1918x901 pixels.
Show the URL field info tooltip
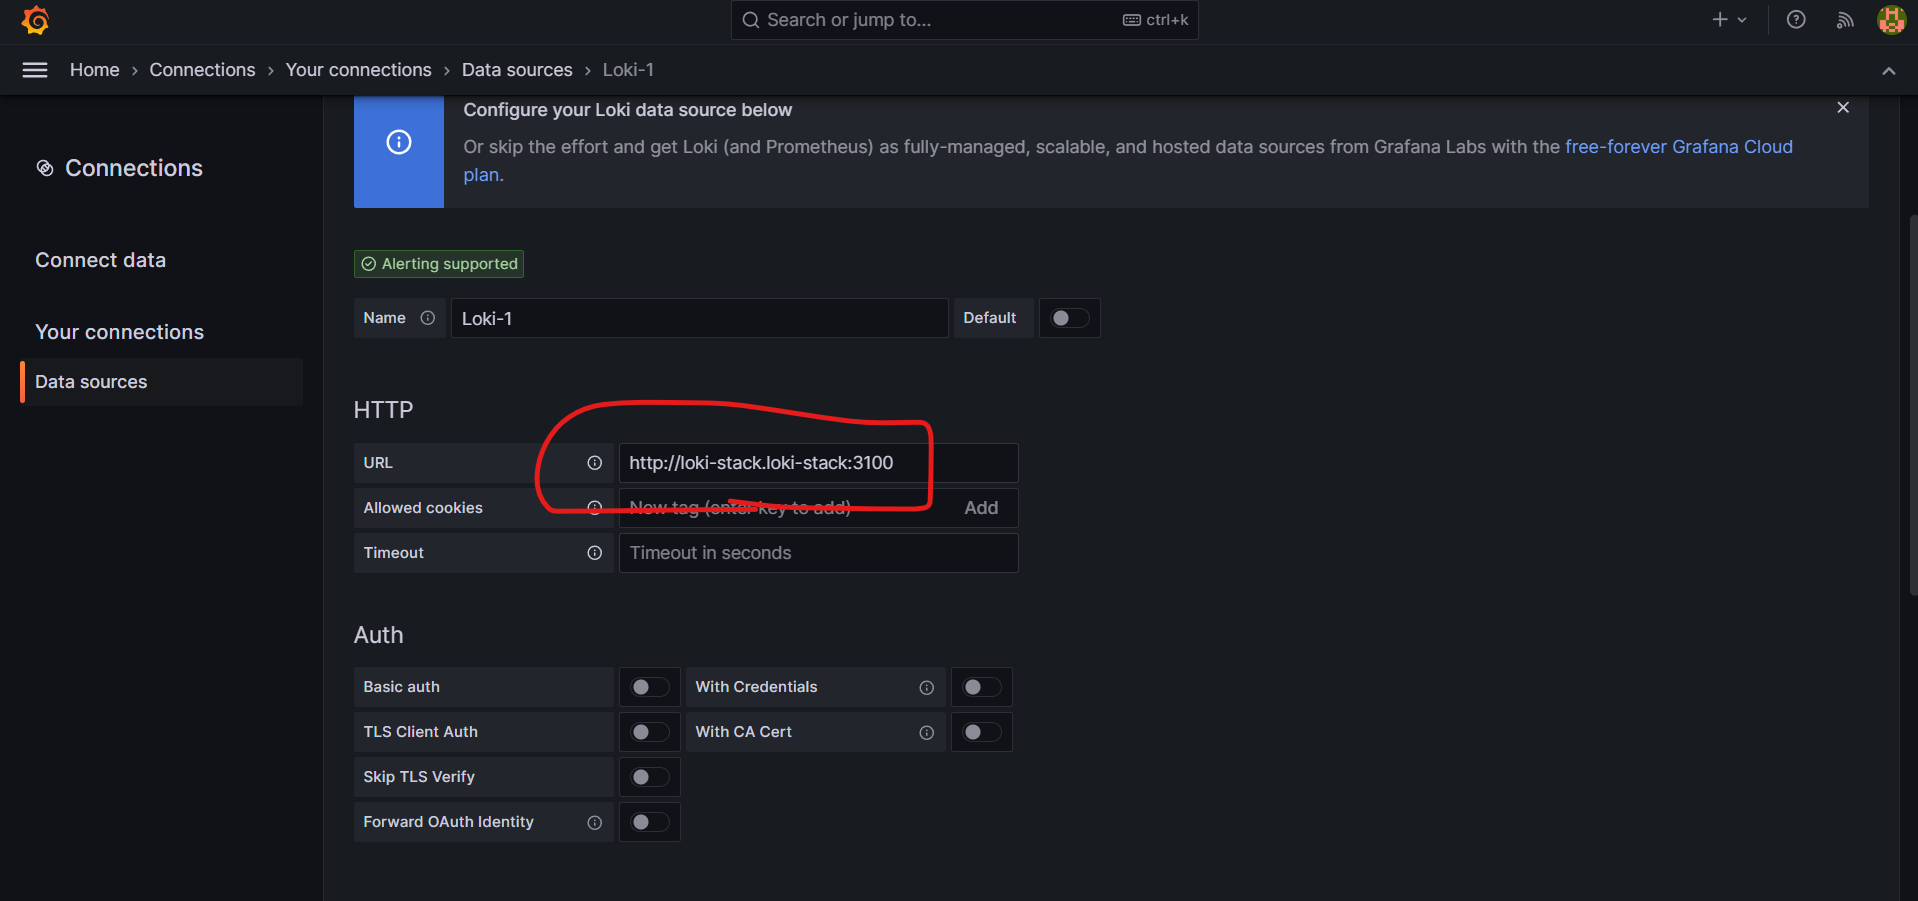(595, 463)
